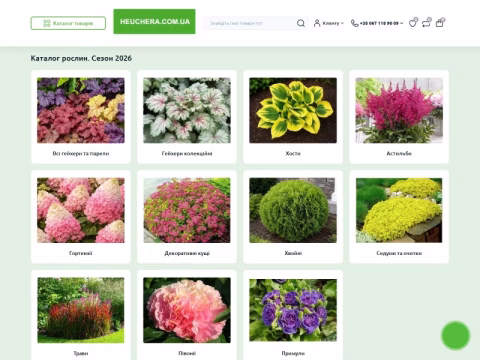Open Всі гейхери та тіарели image
This screenshot has height=360, width=480.
pyautogui.click(x=81, y=110)
